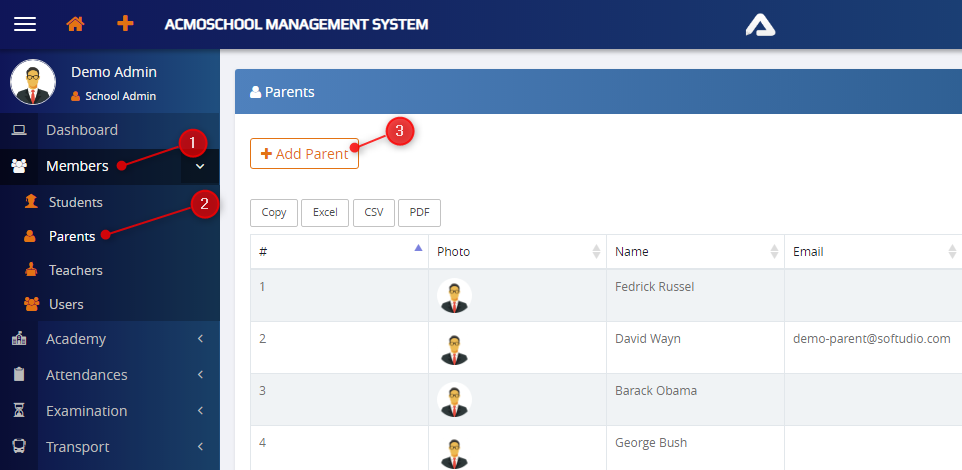This screenshot has height=470, width=962.
Task: Export table using Excel button
Action: pyautogui.click(x=325, y=212)
